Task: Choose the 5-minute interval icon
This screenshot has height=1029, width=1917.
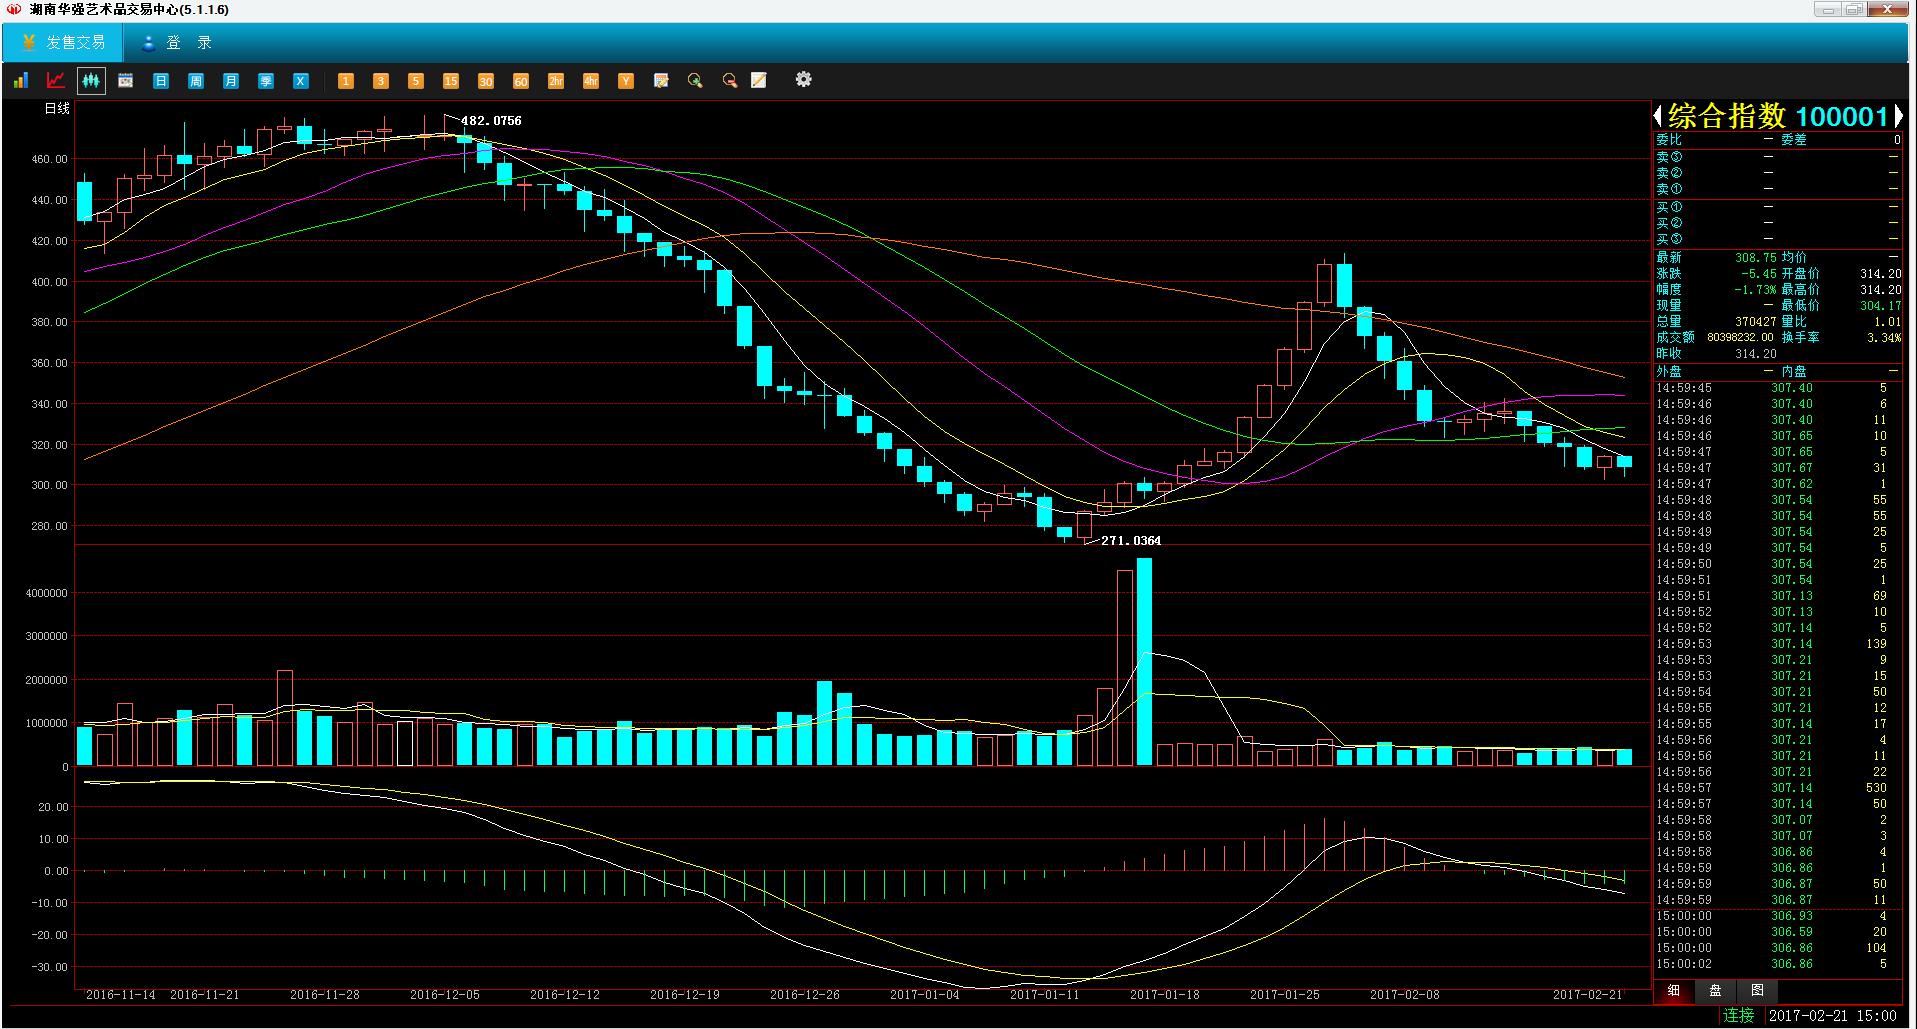Action: click(x=416, y=81)
